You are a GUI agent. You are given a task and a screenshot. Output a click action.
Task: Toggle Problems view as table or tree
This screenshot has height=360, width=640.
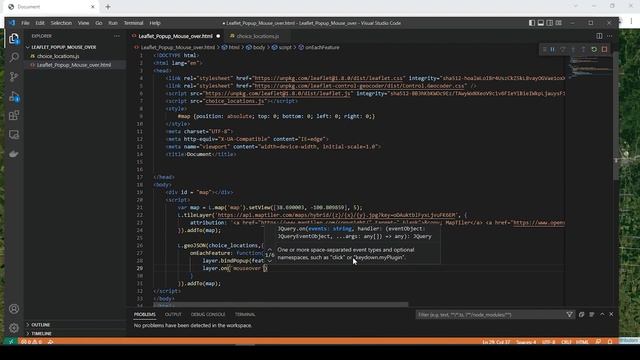point(592,314)
